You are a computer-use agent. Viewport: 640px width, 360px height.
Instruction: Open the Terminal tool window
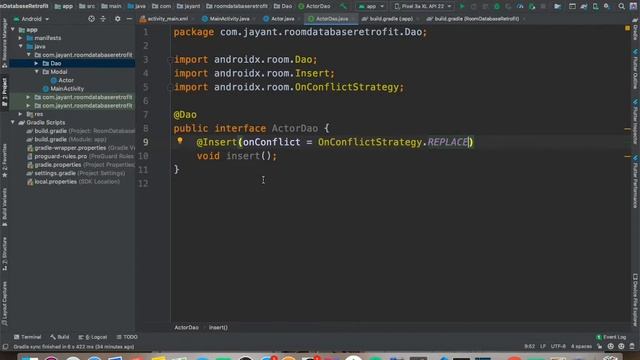pyautogui.click(x=27, y=337)
